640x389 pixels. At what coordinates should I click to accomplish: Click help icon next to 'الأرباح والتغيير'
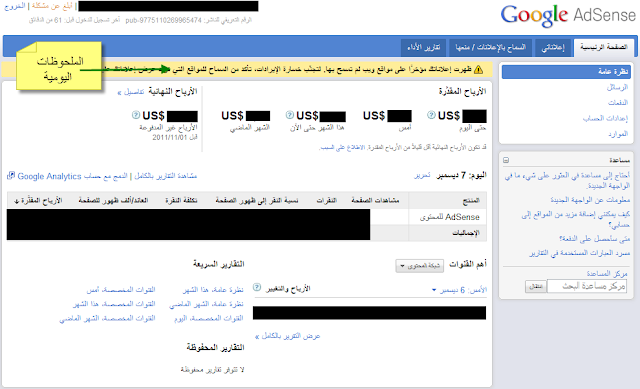pos(257,287)
